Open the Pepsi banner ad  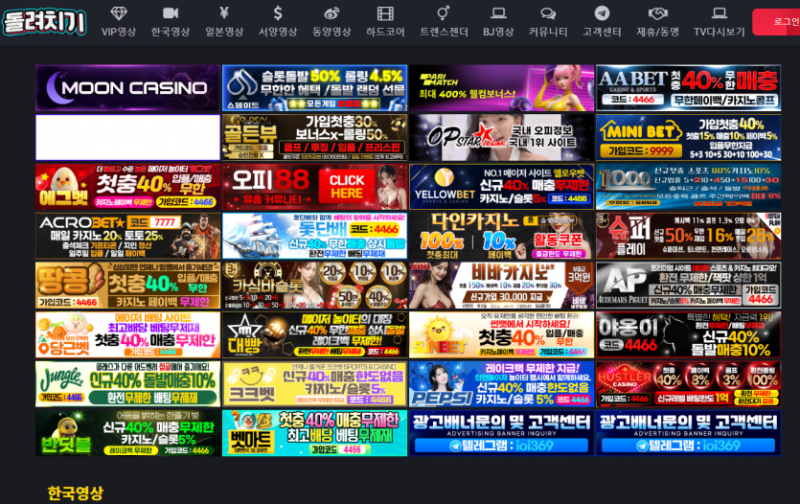(500, 383)
